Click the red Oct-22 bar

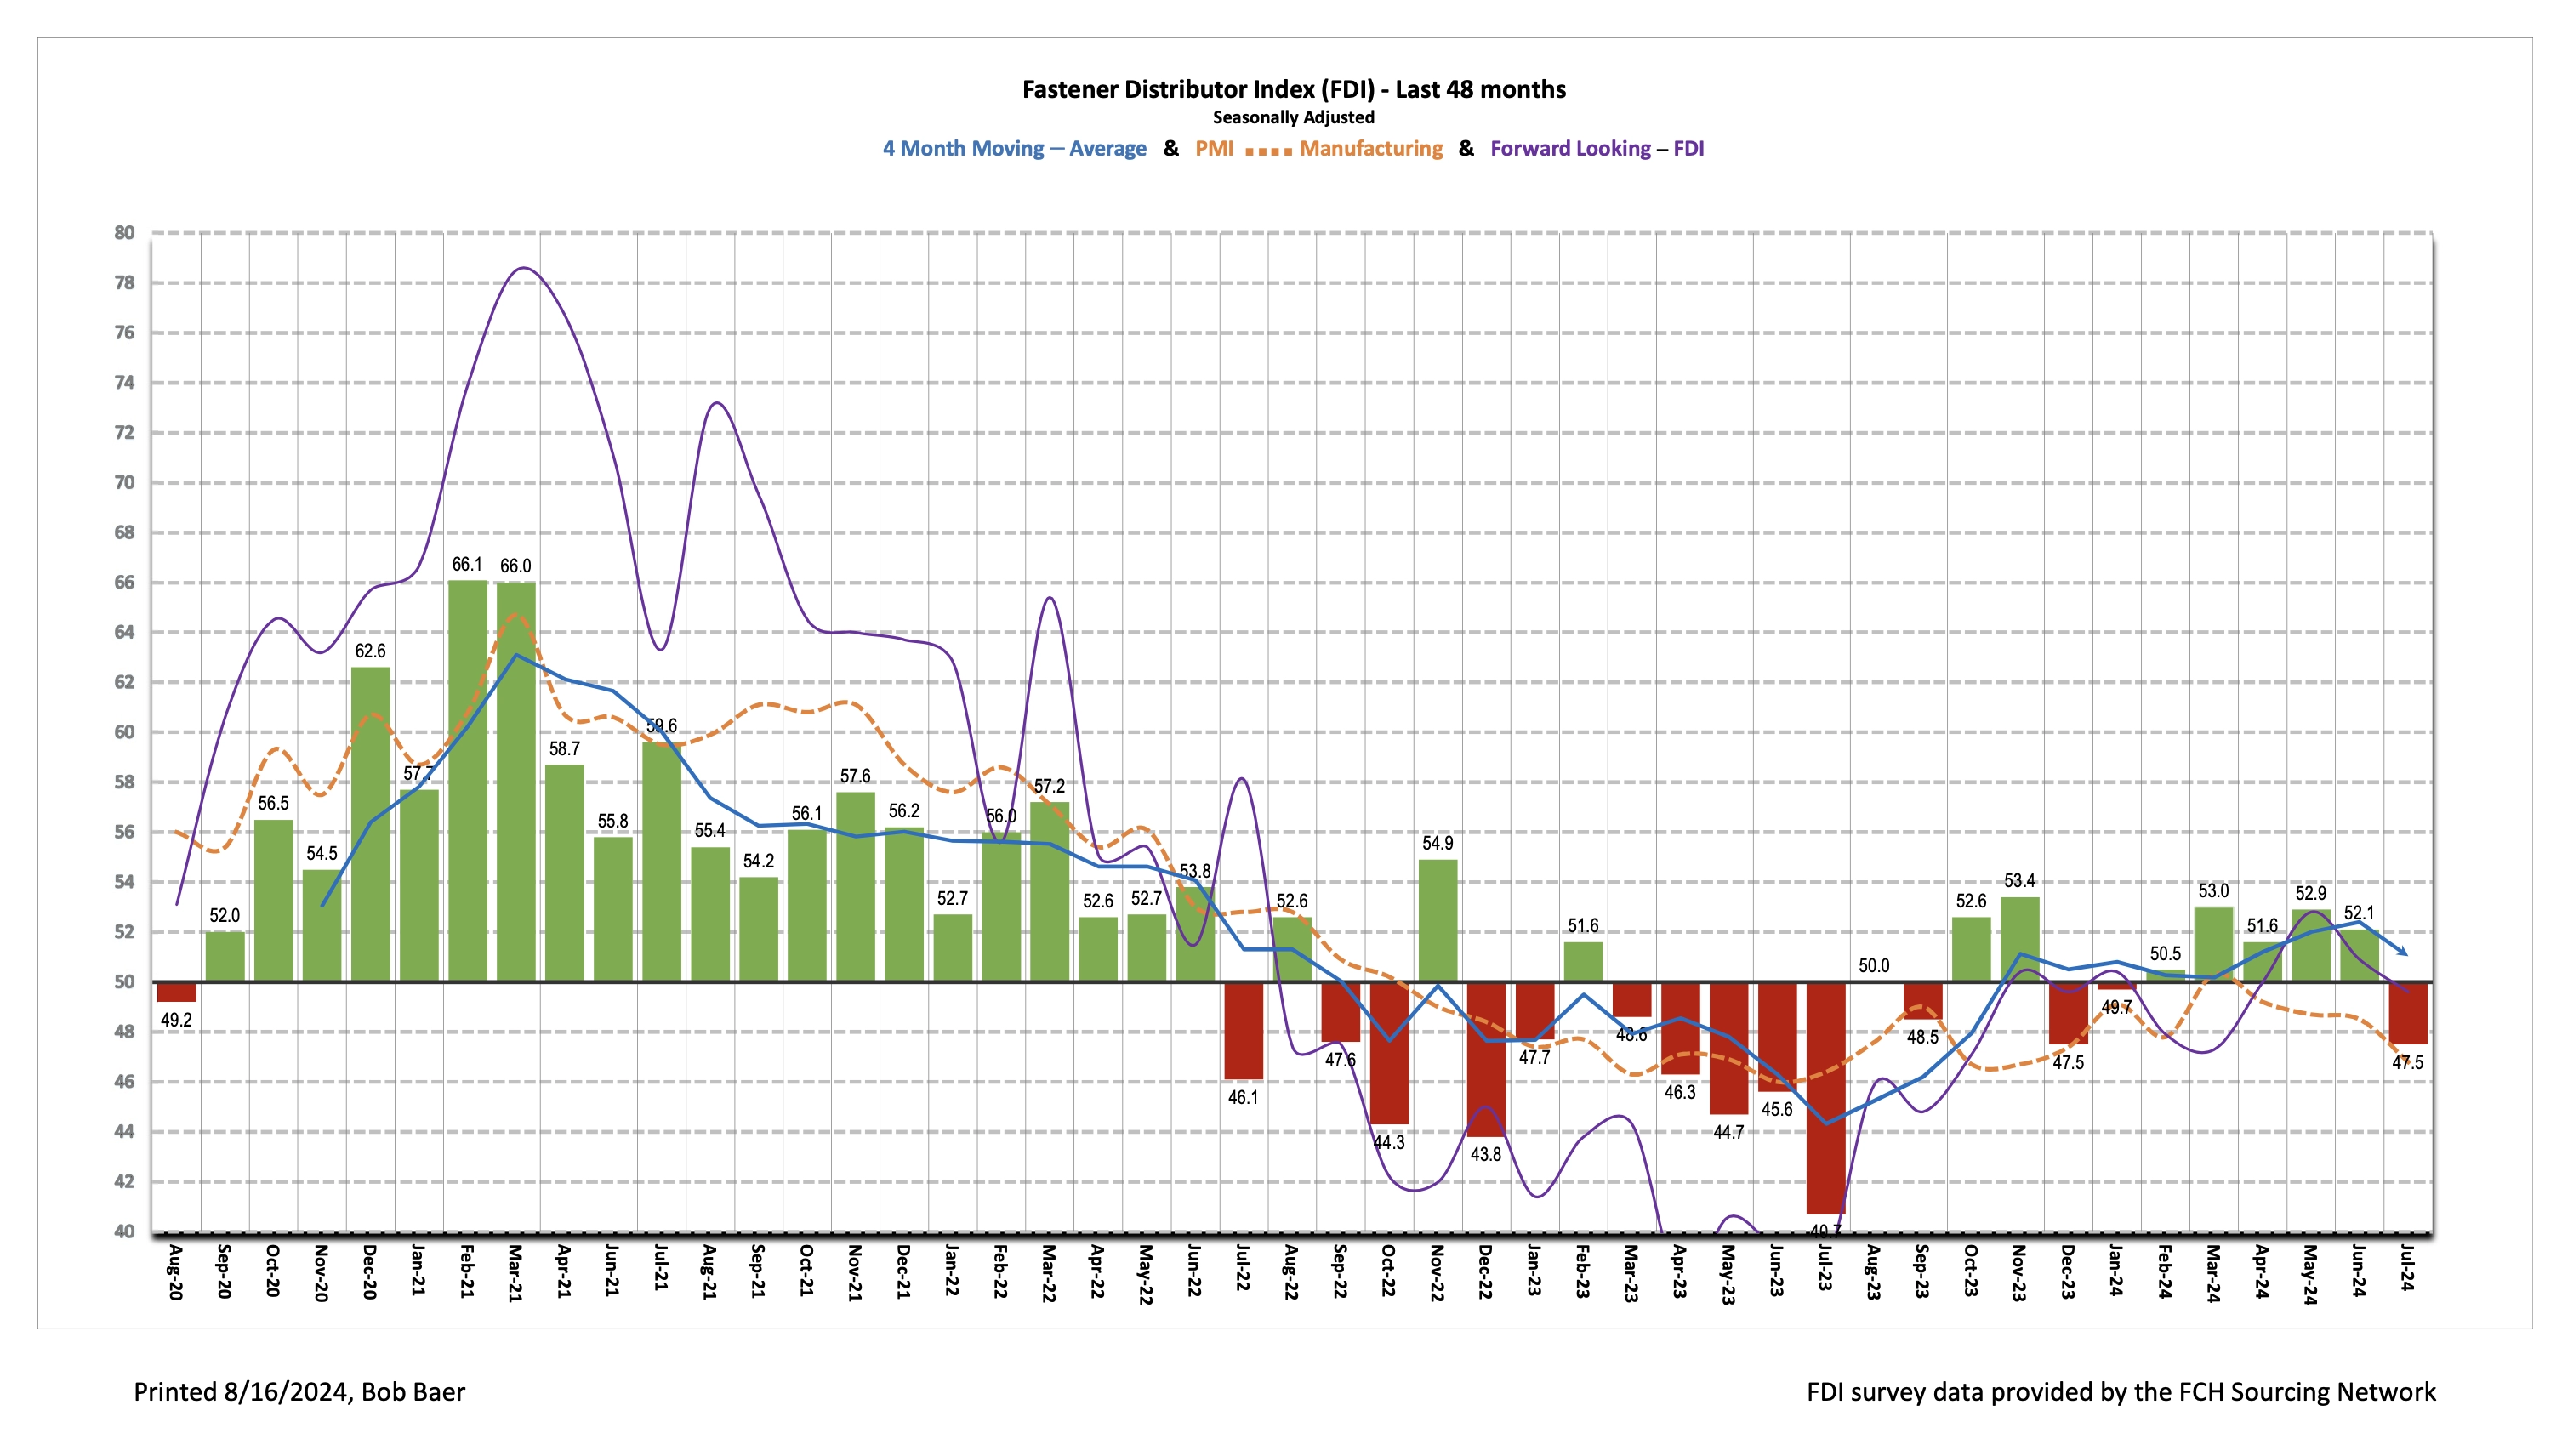[1389, 1053]
